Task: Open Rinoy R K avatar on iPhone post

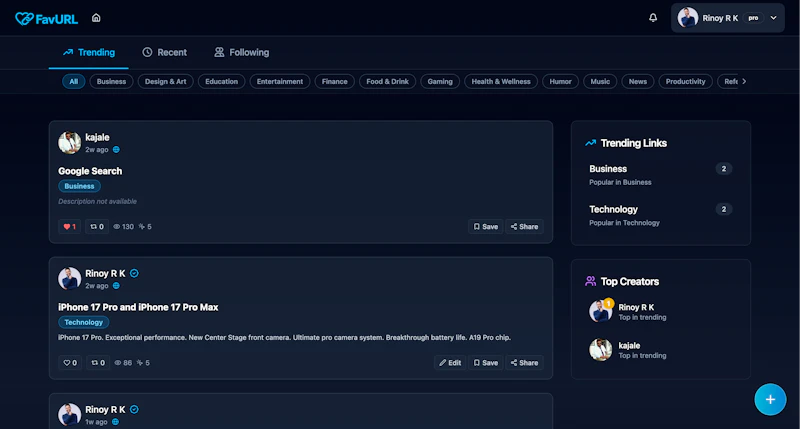Action: (x=69, y=279)
